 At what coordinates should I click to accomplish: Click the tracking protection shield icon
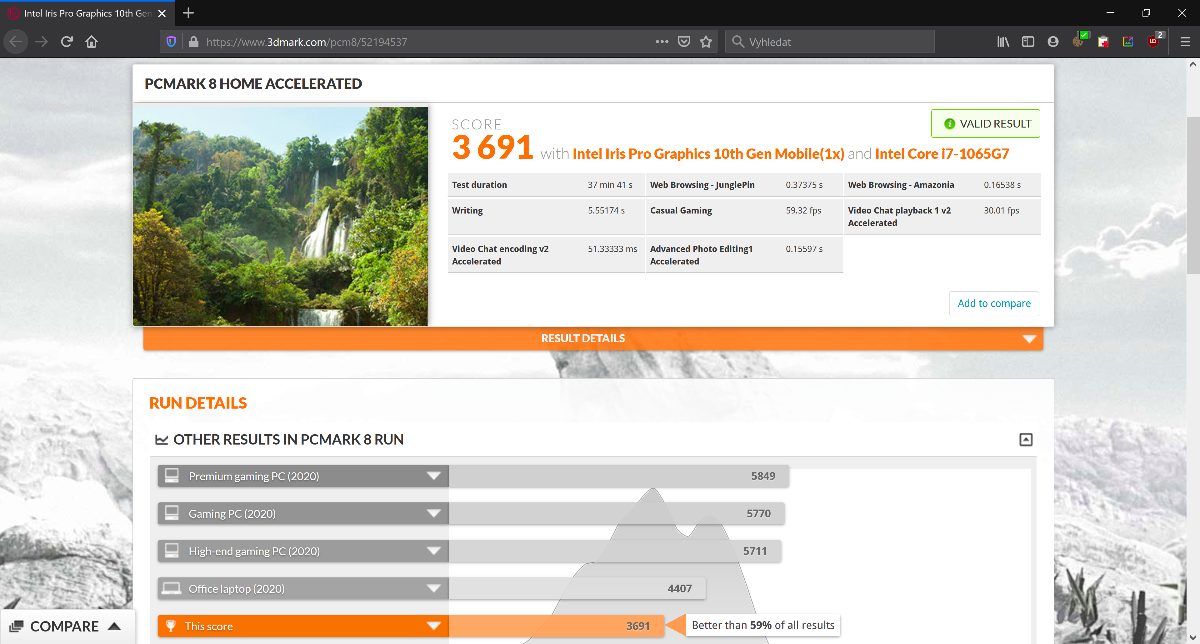170,42
